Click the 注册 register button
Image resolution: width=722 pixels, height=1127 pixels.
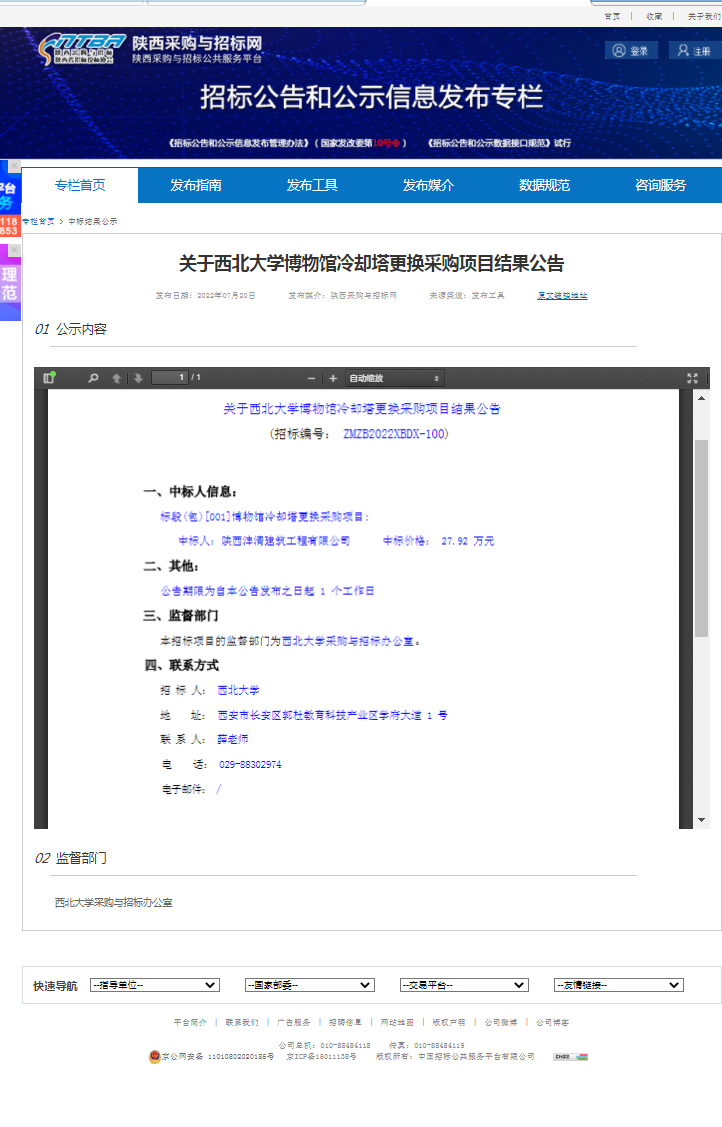click(693, 51)
